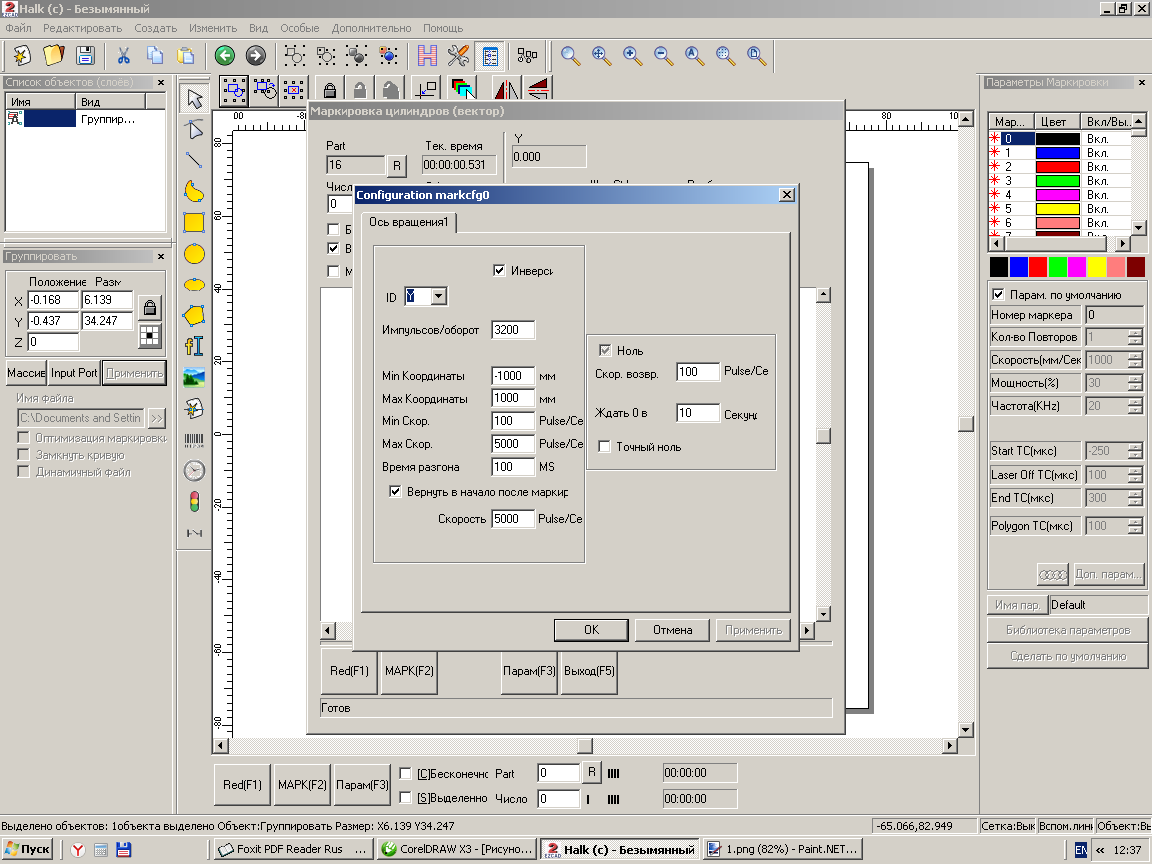This screenshot has width=1152, height=864.
Task: Click the Отмена button
Action: coord(672,630)
